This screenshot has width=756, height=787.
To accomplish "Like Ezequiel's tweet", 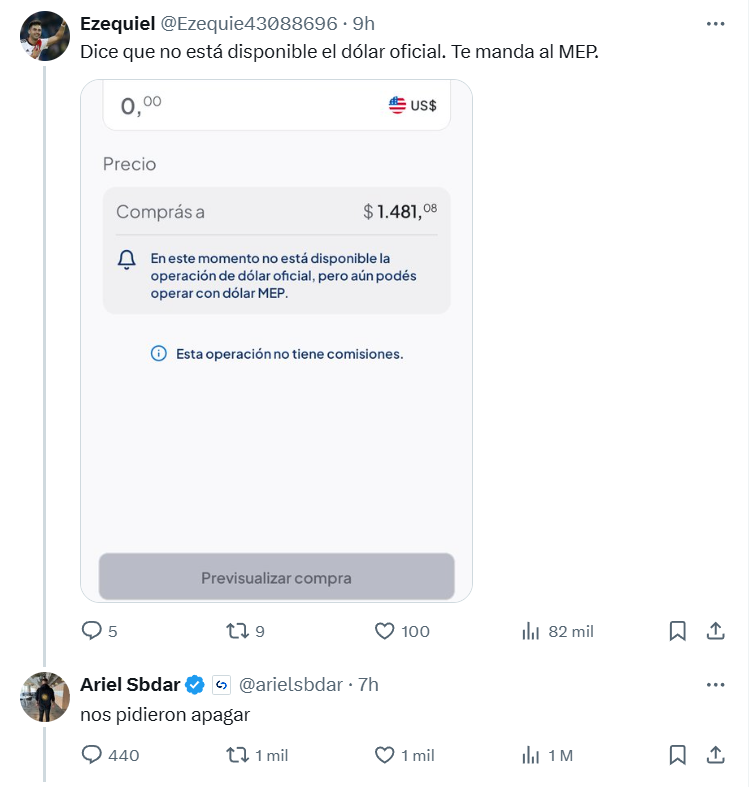I will (x=385, y=631).
